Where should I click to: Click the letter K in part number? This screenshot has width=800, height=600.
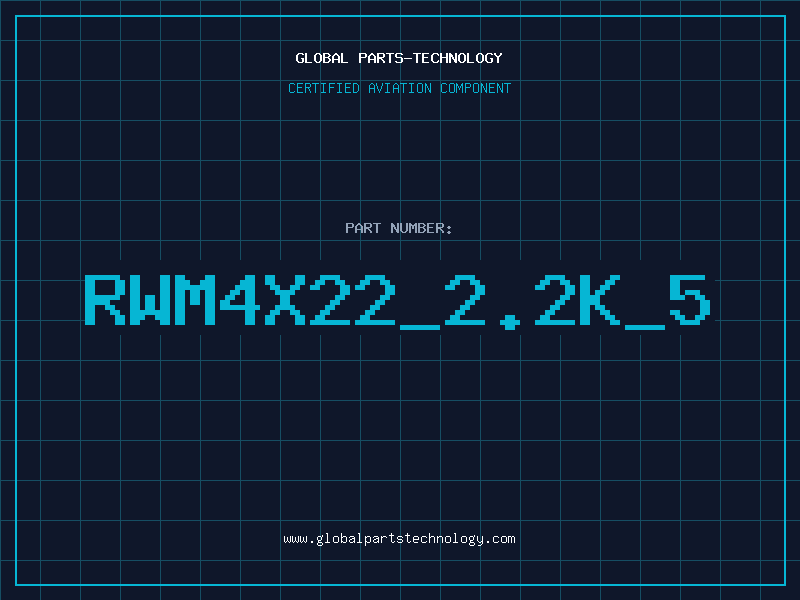coord(600,300)
